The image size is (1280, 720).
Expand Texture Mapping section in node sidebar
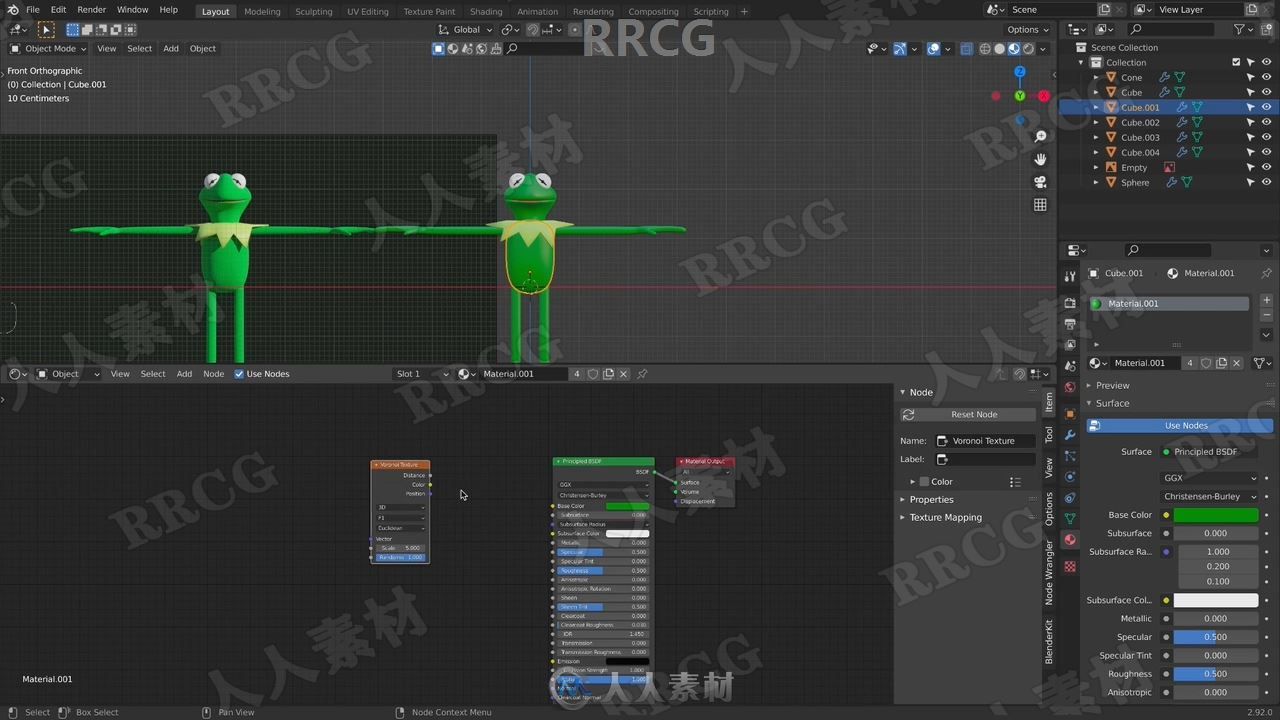pyautogui.click(x=945, y=517)
